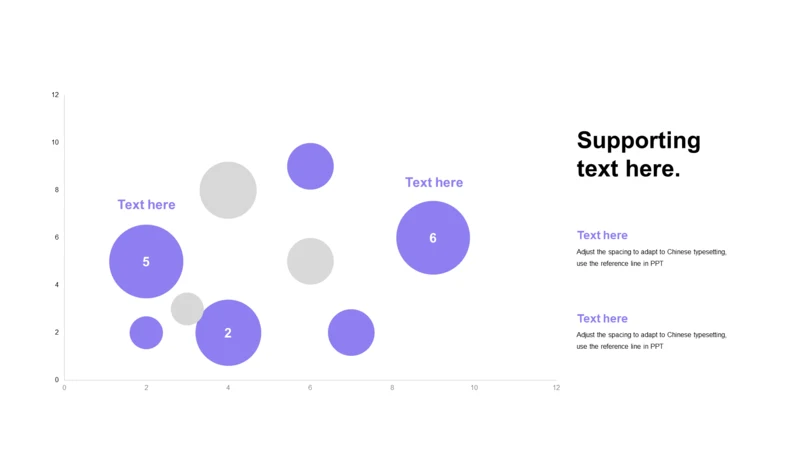Select the 'Text here' label above bubble 5

point(146,205)
